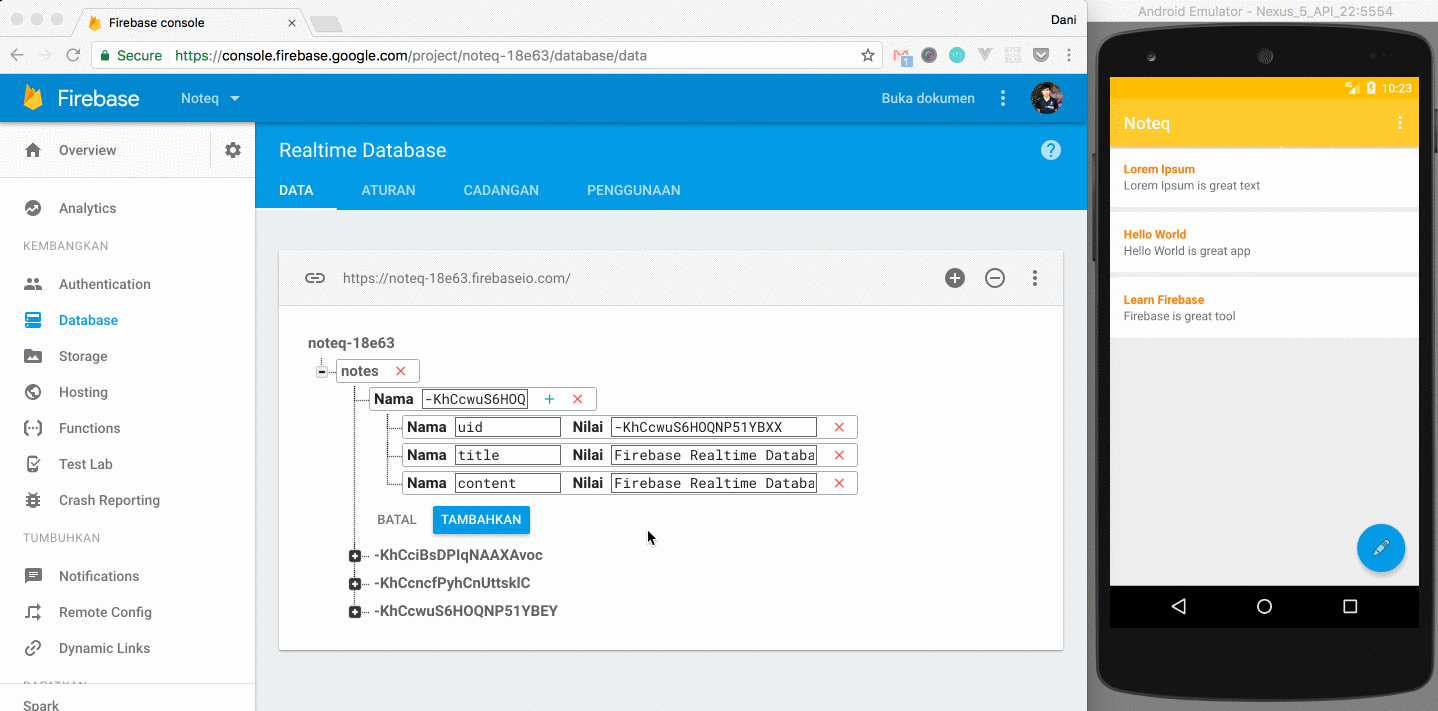Open the Chrome menu three dots
This screenshot has height=711, width=1438.
[1069, 56]
